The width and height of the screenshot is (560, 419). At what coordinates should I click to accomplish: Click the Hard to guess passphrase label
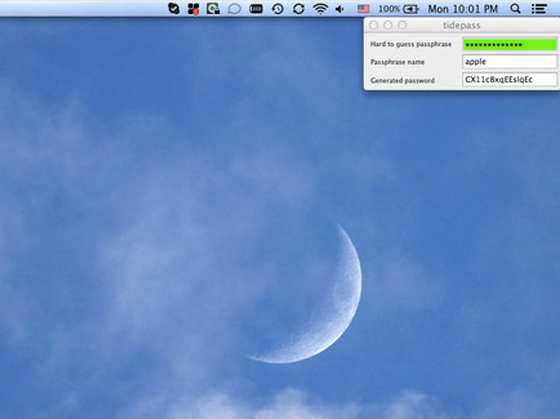click(x=411, y=44)
